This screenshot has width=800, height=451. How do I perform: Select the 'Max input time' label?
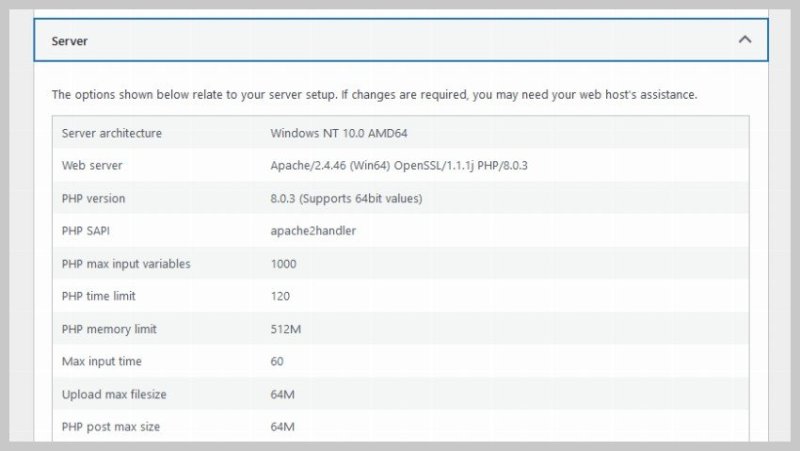click(x=102, y=361)
